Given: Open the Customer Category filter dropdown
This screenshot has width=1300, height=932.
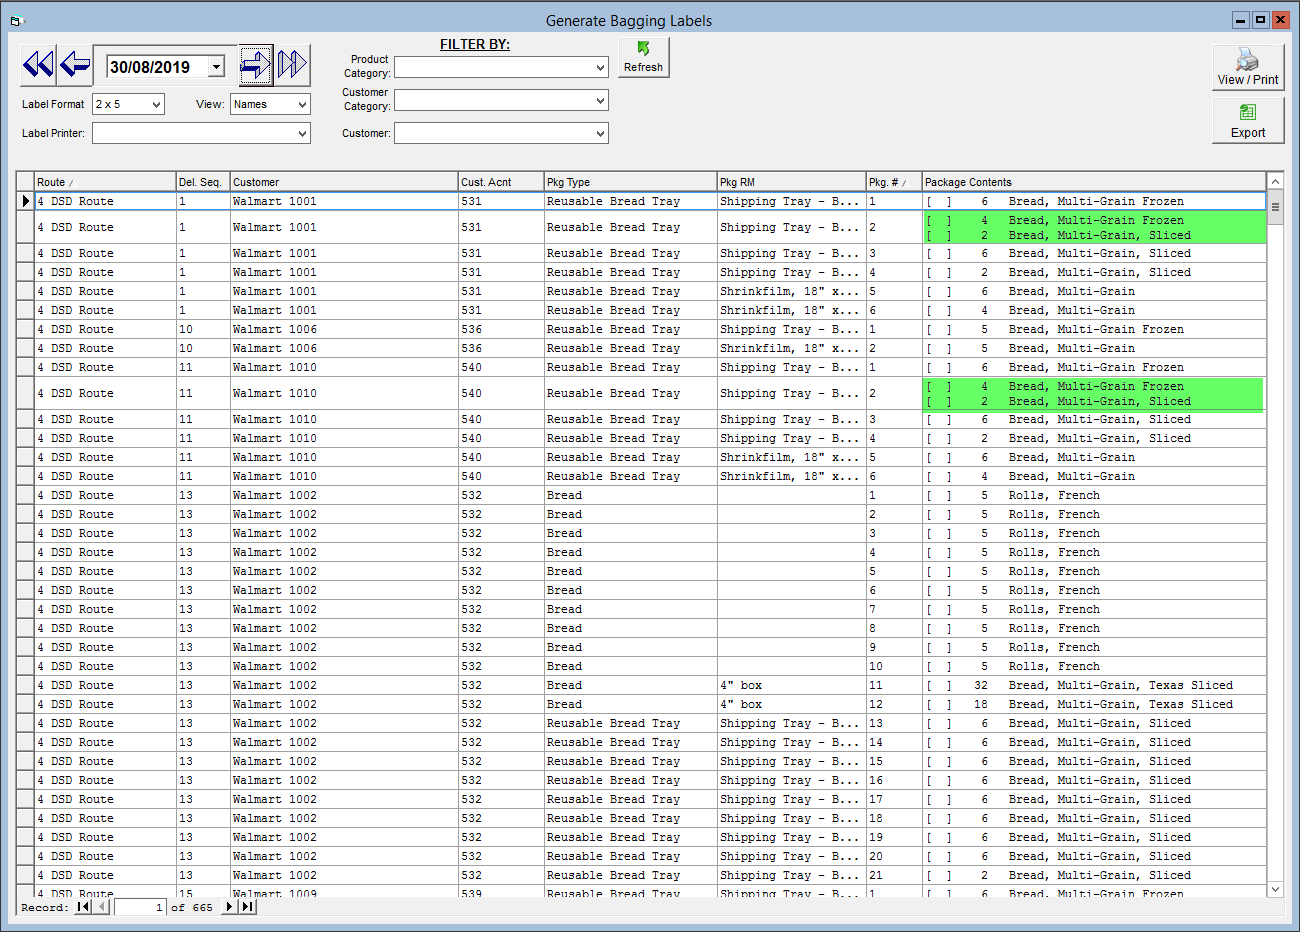Looking at the screenshot, I should click(600, 100).
